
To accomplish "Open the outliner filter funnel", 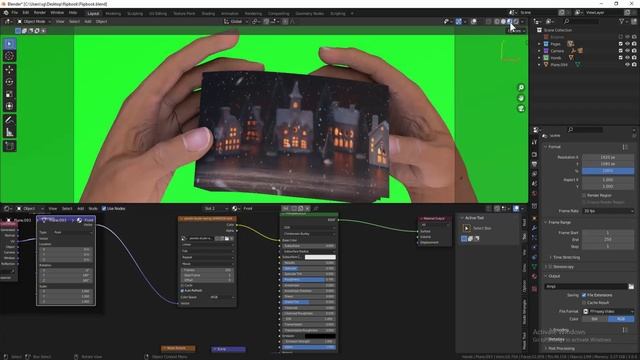I will (622, 21).
